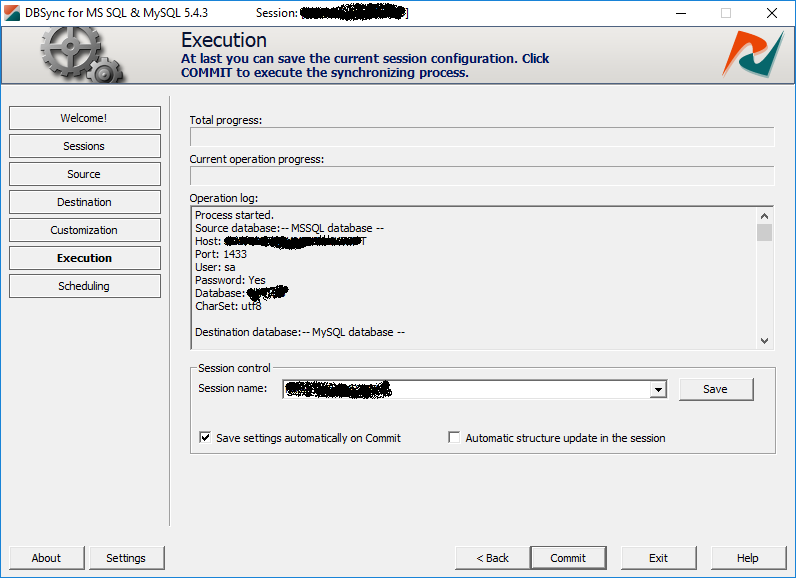The height and width of the screenshot is (578, 796).
Task: Click the 'CharSet: utf8' log line
Action: click(x=228, y=307)
